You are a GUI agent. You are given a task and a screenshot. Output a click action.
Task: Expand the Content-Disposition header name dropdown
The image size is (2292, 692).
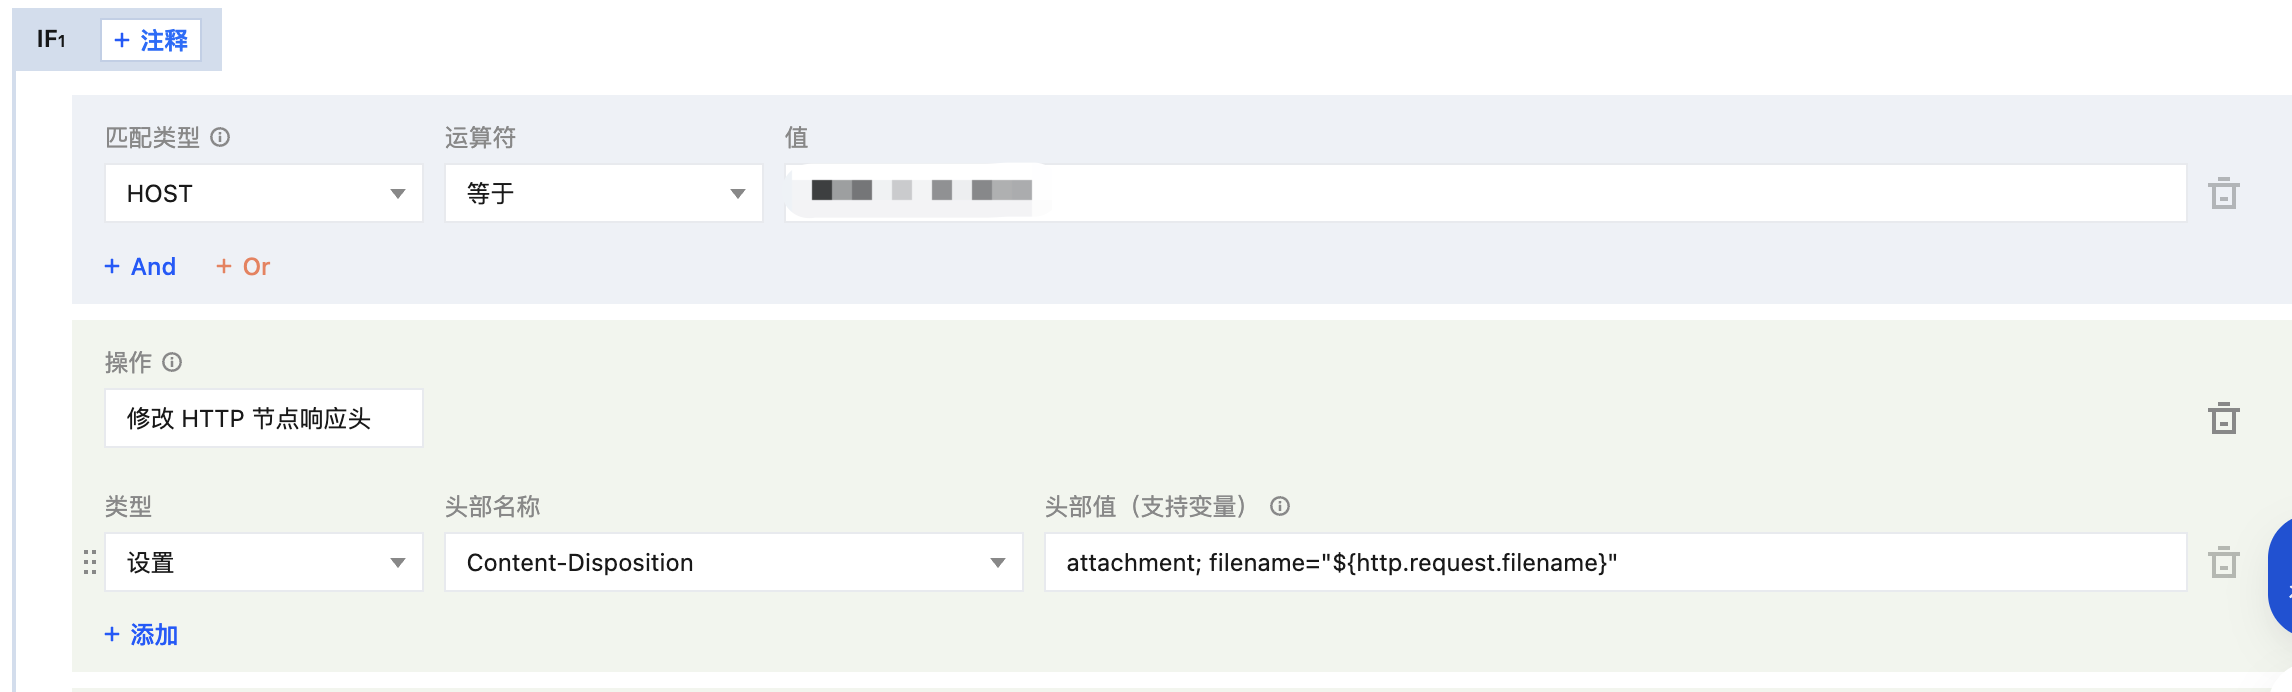734,562
